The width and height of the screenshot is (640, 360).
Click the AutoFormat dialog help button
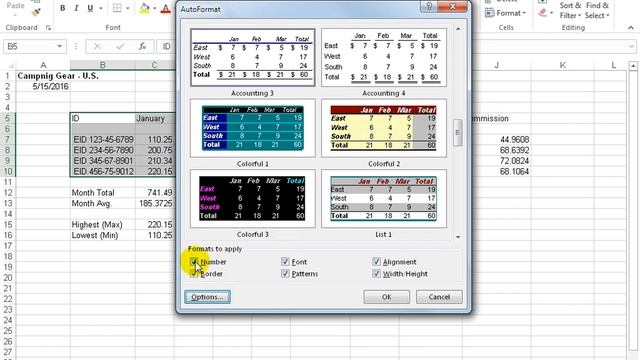[429, 6]
